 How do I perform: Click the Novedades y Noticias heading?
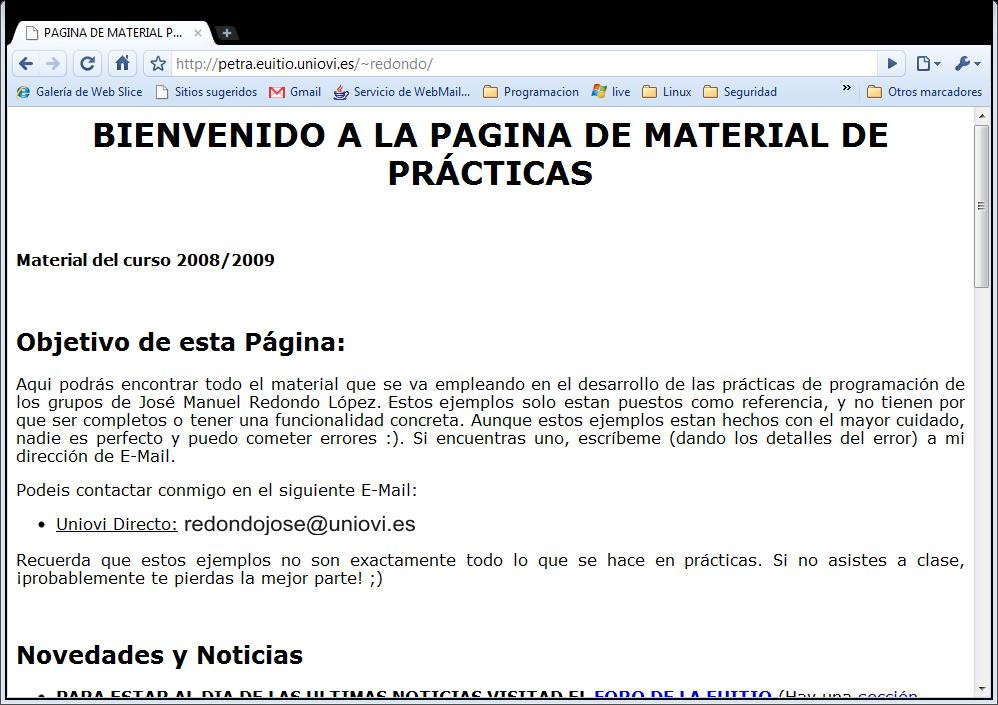pyautogui.click(x=159, y=655)
